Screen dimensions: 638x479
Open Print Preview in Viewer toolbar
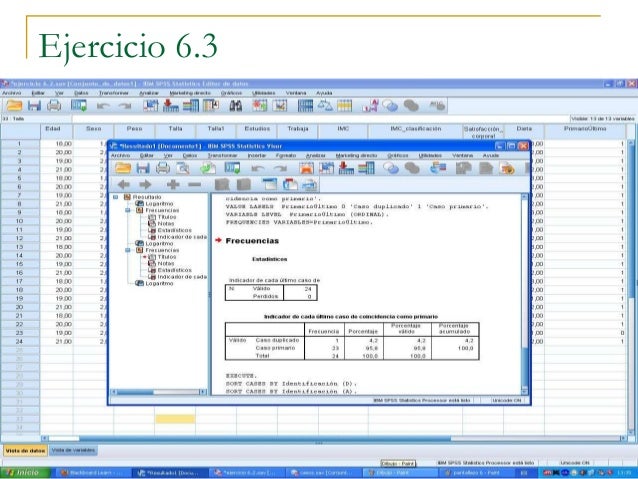183,168
